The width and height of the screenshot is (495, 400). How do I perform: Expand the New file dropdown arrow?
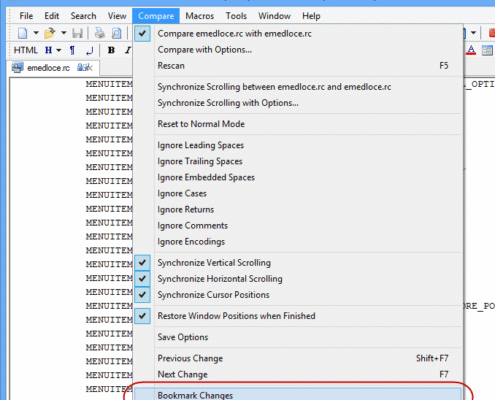point(36,33)
